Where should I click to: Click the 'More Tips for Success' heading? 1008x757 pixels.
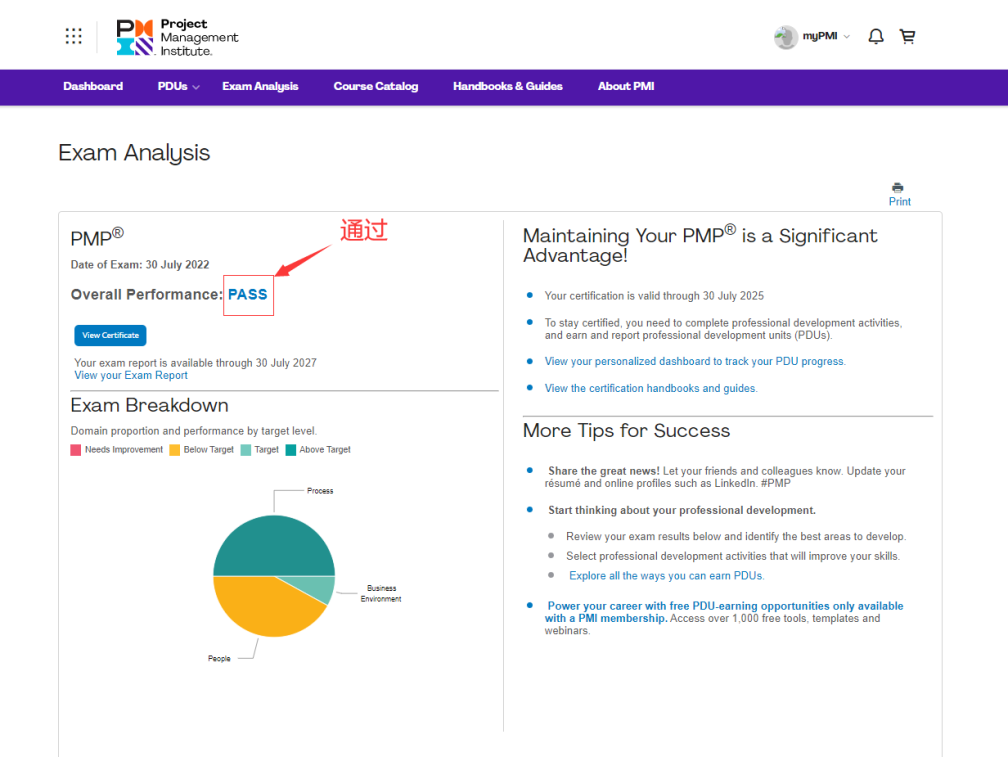point(627,431)
